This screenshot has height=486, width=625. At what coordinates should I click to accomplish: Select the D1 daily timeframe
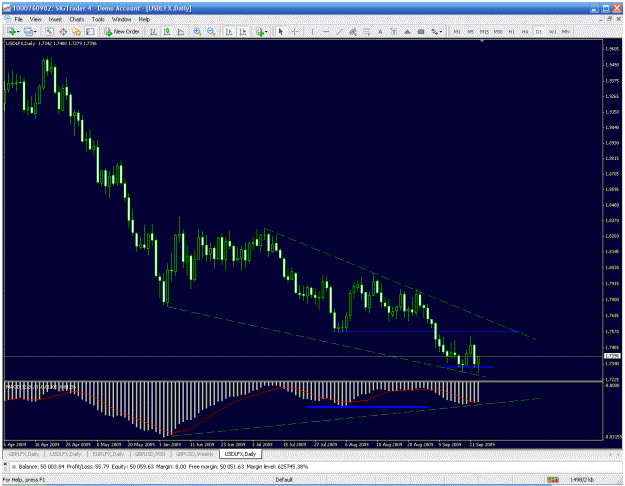(539, 31)
